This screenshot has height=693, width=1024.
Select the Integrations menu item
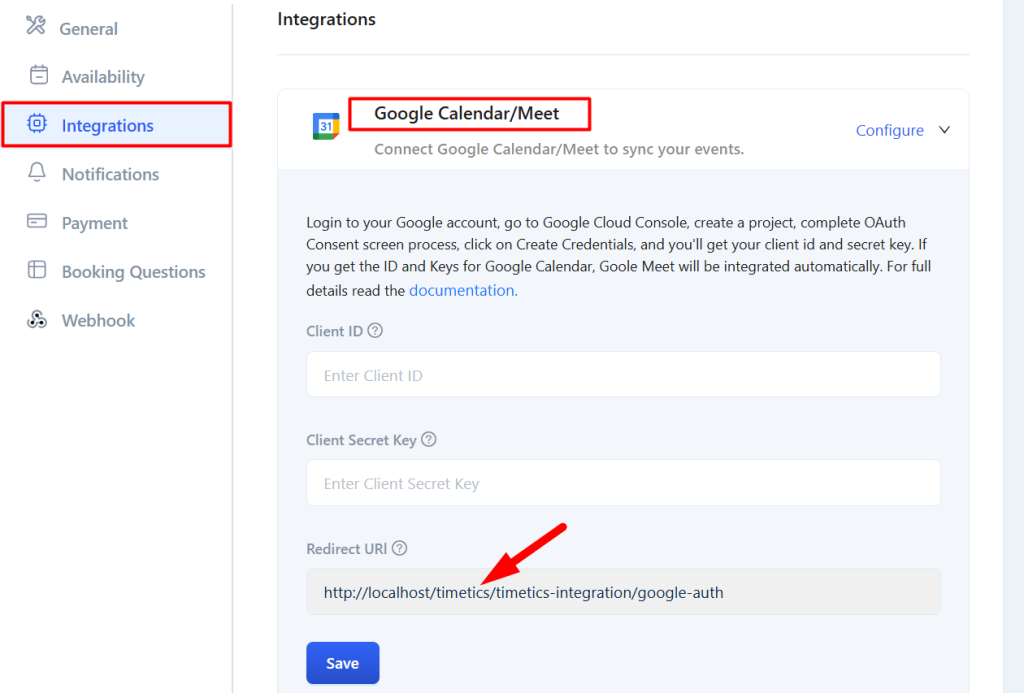(116, 125)
